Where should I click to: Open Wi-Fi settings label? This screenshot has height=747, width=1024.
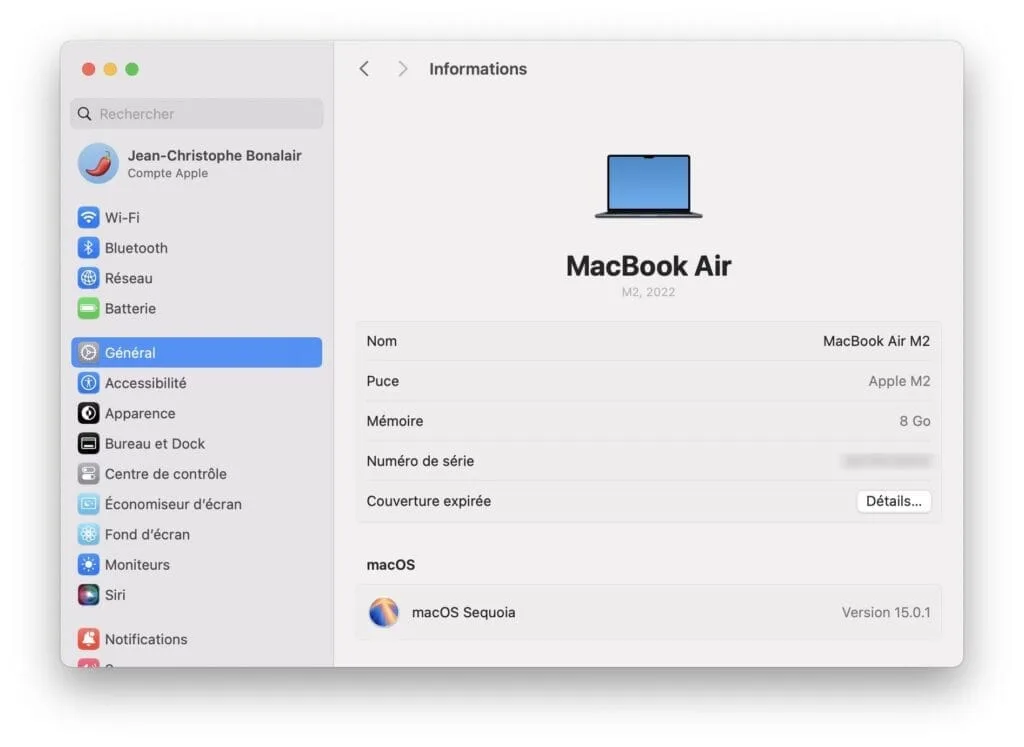[122, 217]
